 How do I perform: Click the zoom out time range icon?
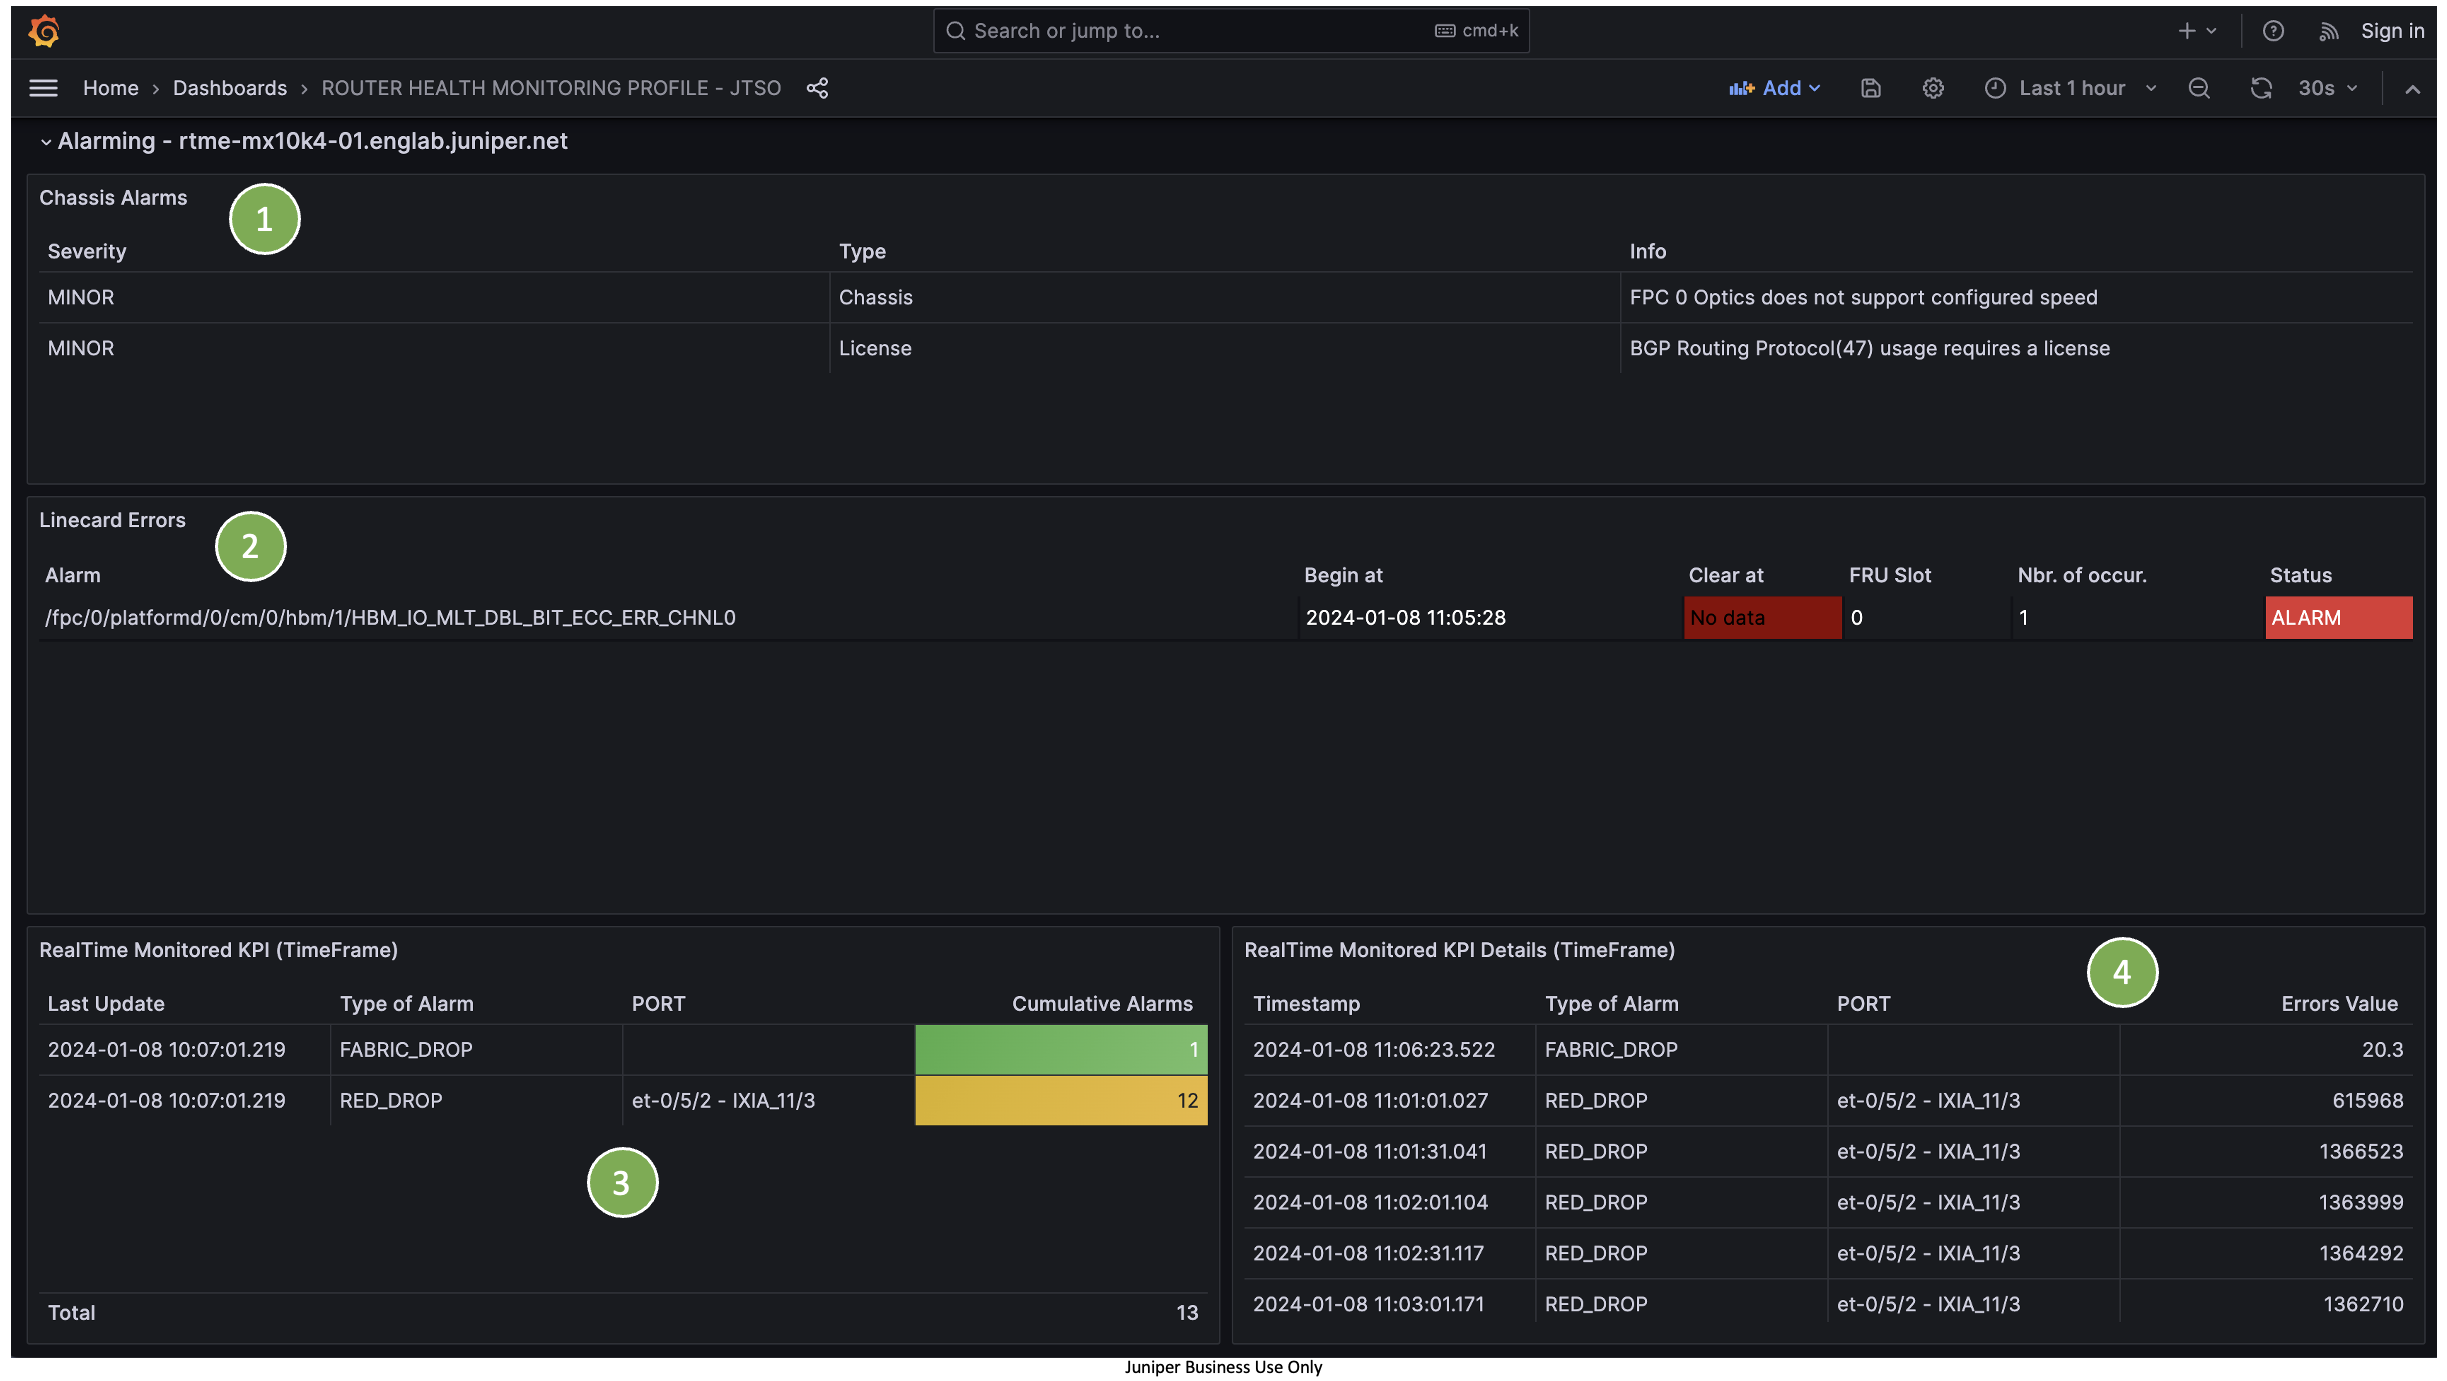click(x=2198, y=88)
